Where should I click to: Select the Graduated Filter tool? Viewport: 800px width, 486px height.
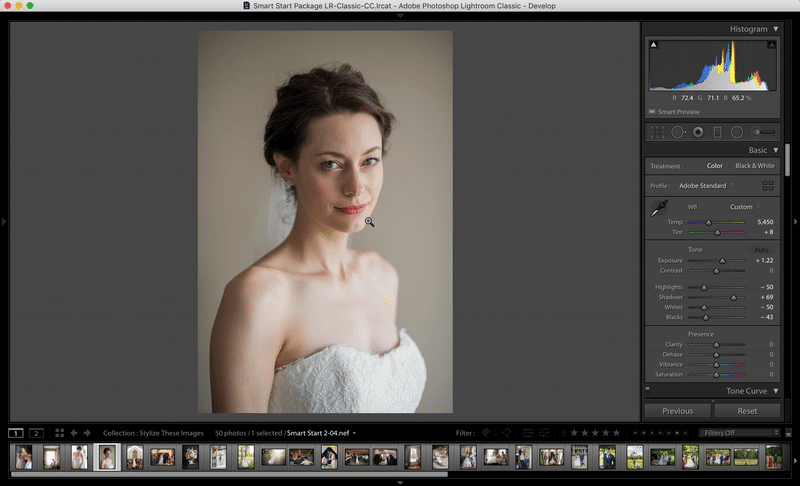(x=717, y=131)
